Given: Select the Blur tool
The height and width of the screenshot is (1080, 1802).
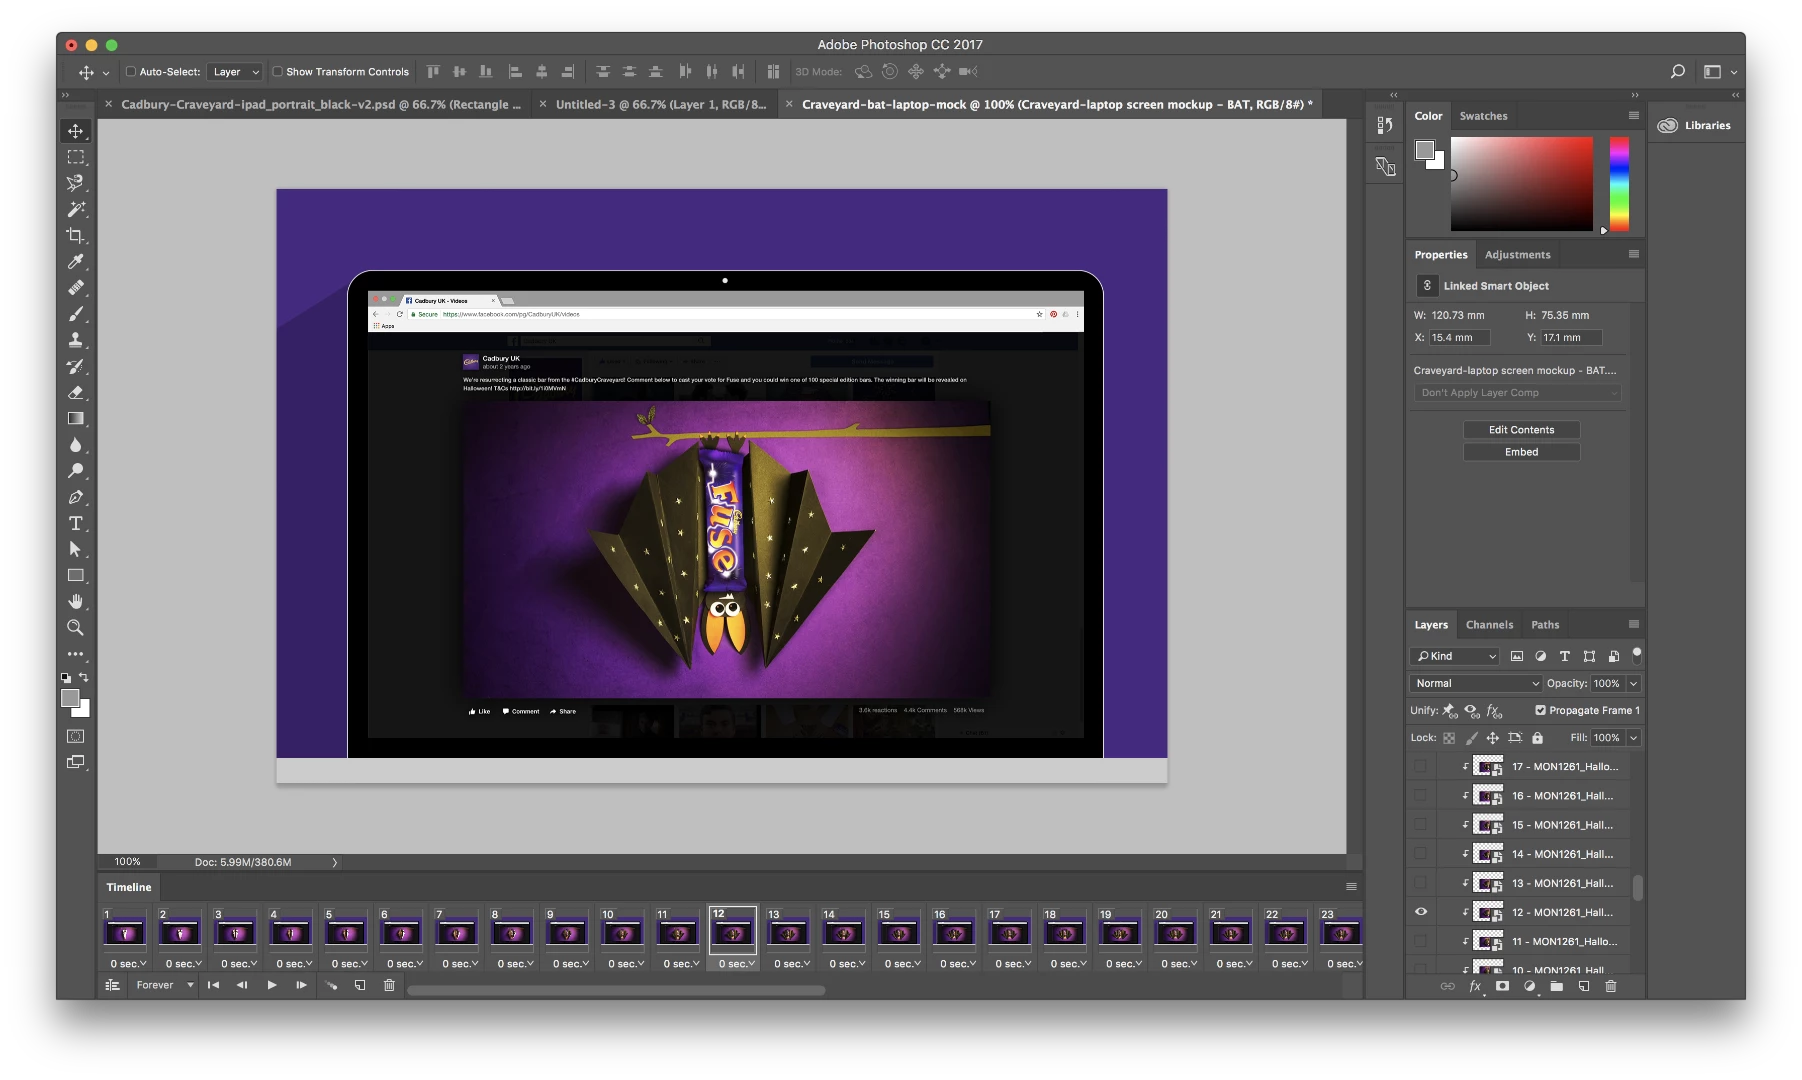Looking at the screenshot, I should point(75,445).
